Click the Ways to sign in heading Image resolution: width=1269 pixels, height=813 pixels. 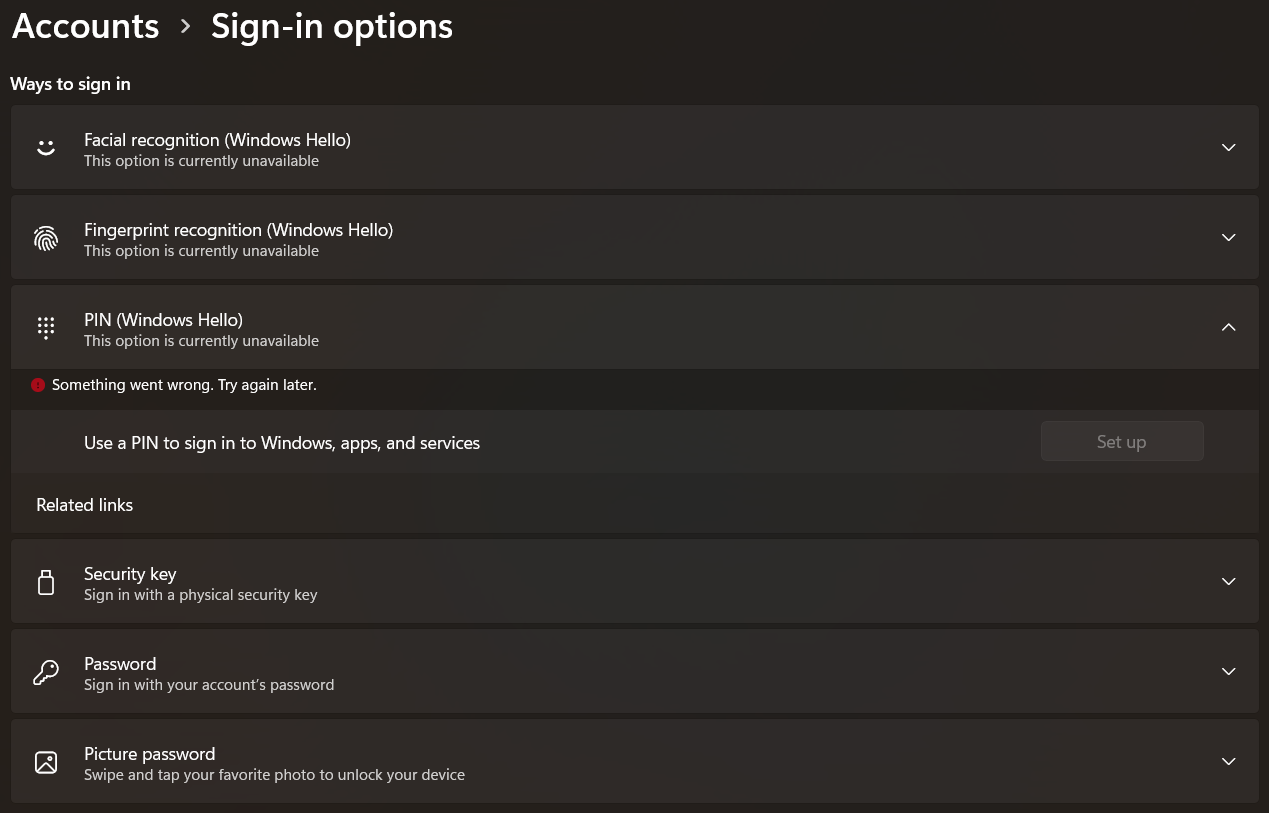[70, 84]
